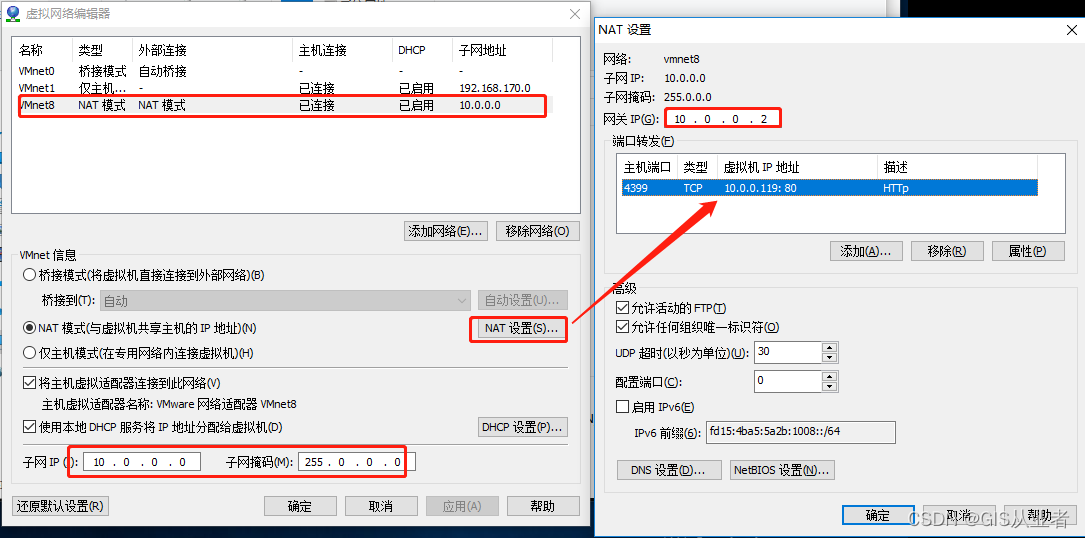This screenshot has height=538, width=1085.
Task: Open NAT 设置(S)... button
Action: [x=521, y=329]
